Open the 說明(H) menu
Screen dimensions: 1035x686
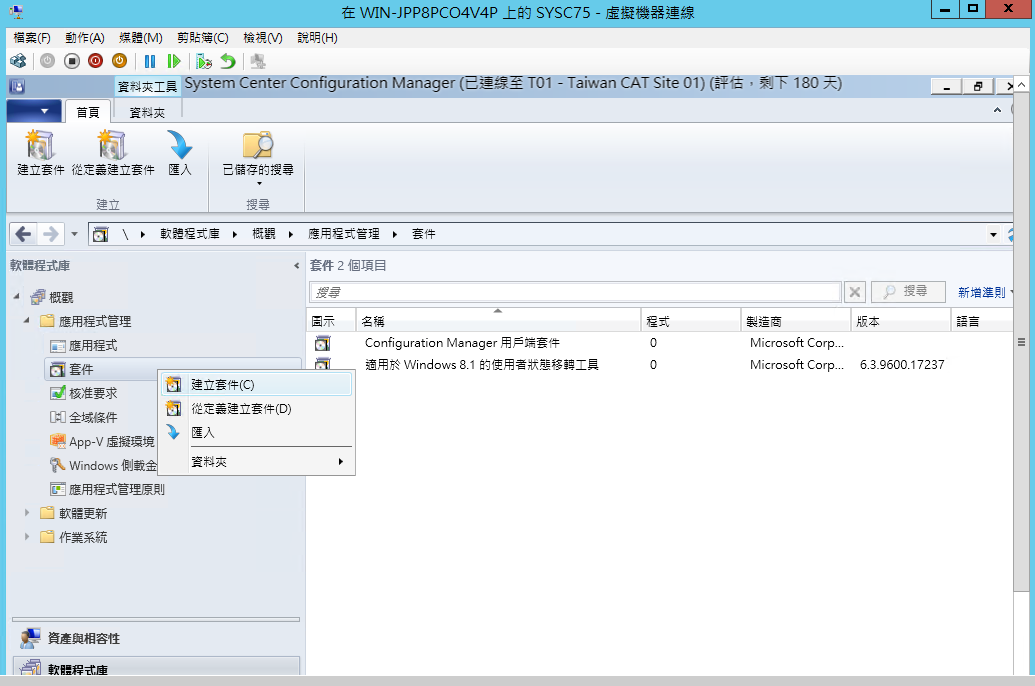click(x=317, y=38)
